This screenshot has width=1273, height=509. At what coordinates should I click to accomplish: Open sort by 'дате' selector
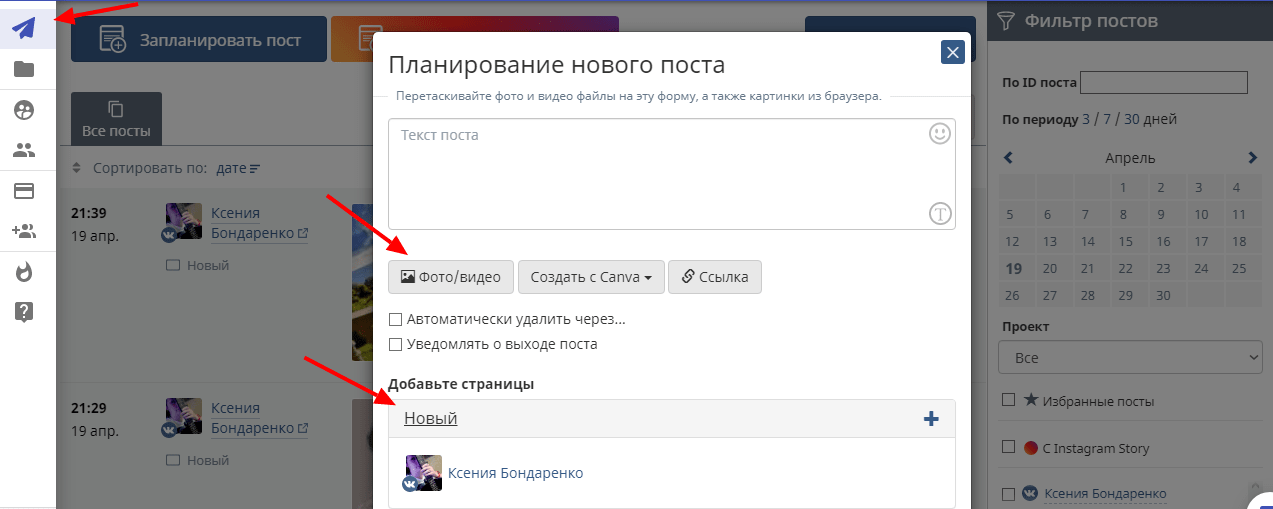click(238, 168)
